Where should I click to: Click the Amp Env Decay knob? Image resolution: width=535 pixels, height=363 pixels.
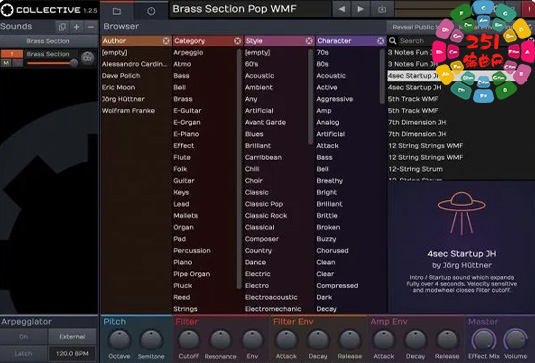(x=415, y=340)
